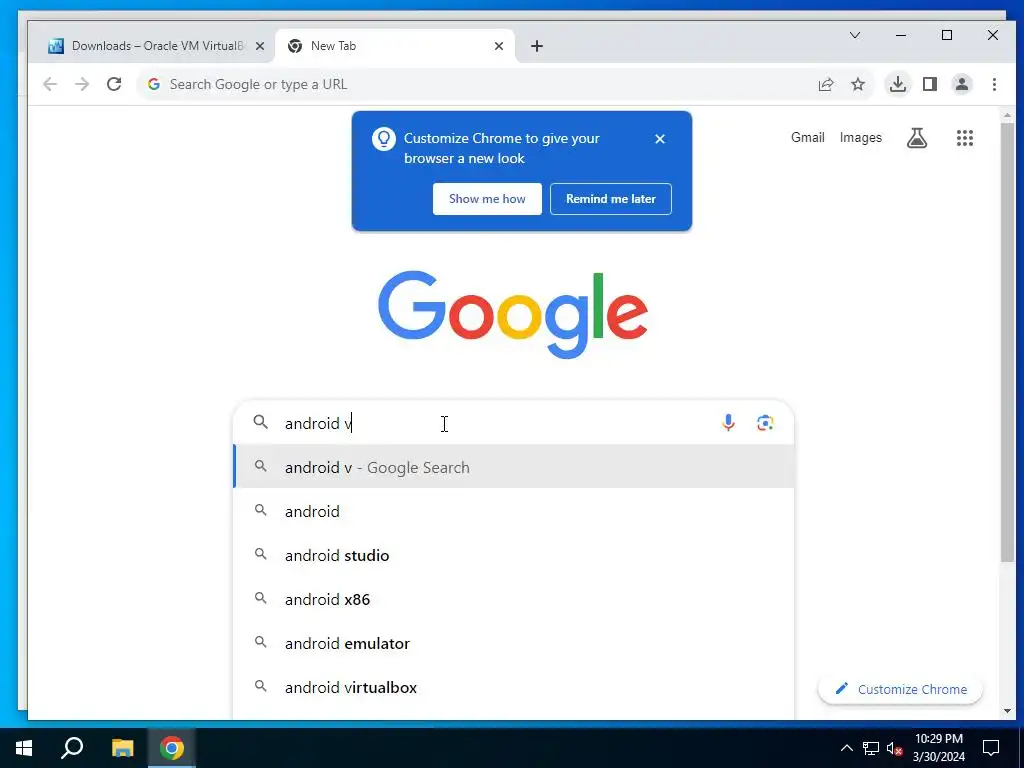
Task: Open Google Lens image search icon
Action: tap(765, 423)
